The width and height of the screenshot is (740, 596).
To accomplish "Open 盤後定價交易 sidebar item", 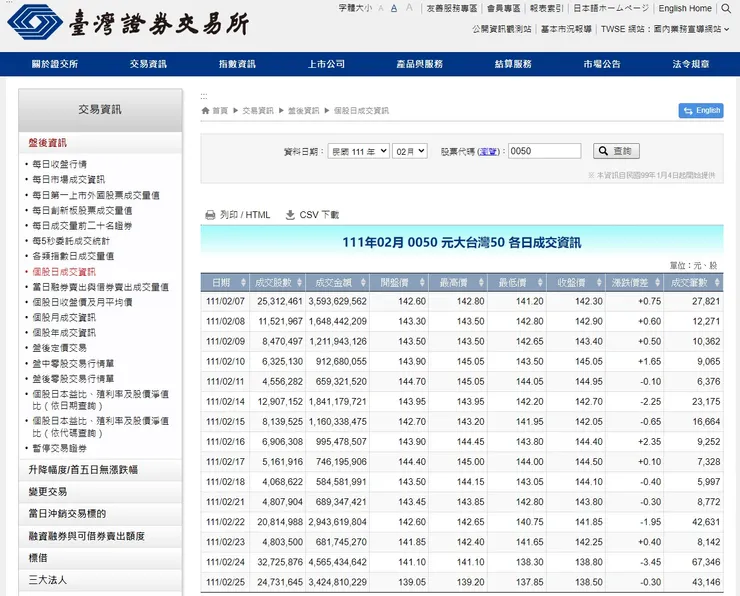I will click(59, 348).
